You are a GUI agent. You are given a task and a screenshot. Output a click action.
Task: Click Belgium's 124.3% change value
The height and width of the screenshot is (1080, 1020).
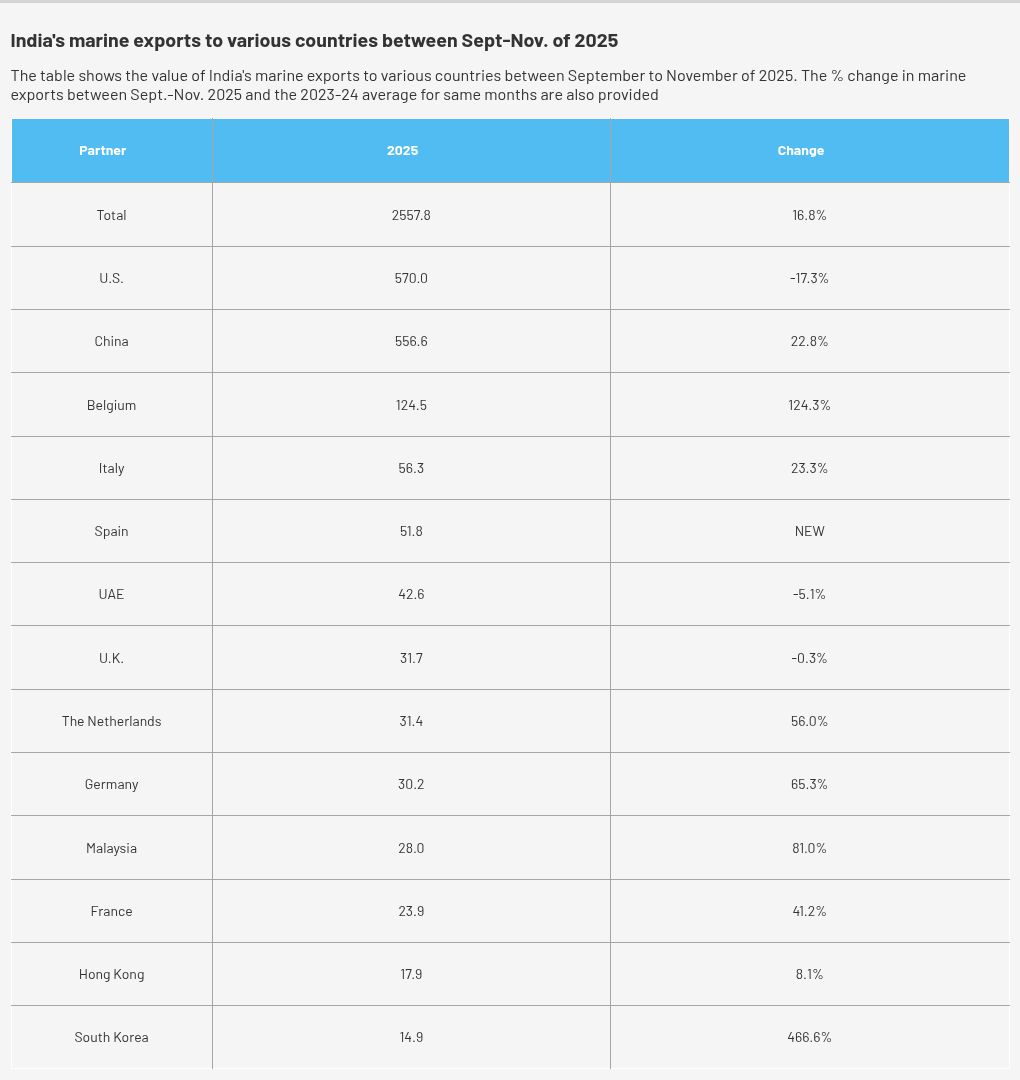tap(809, 405)
